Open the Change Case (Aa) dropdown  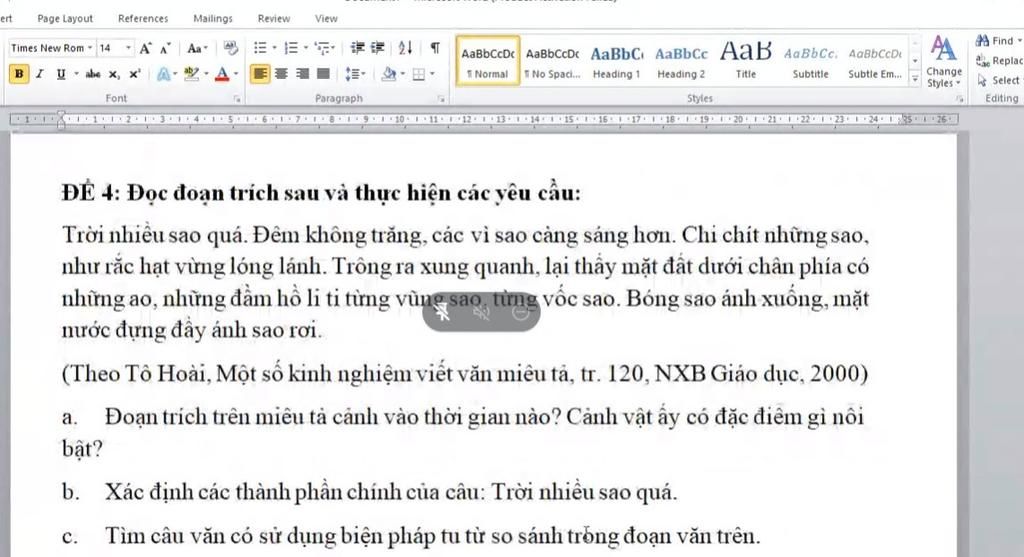coord(197,48)
